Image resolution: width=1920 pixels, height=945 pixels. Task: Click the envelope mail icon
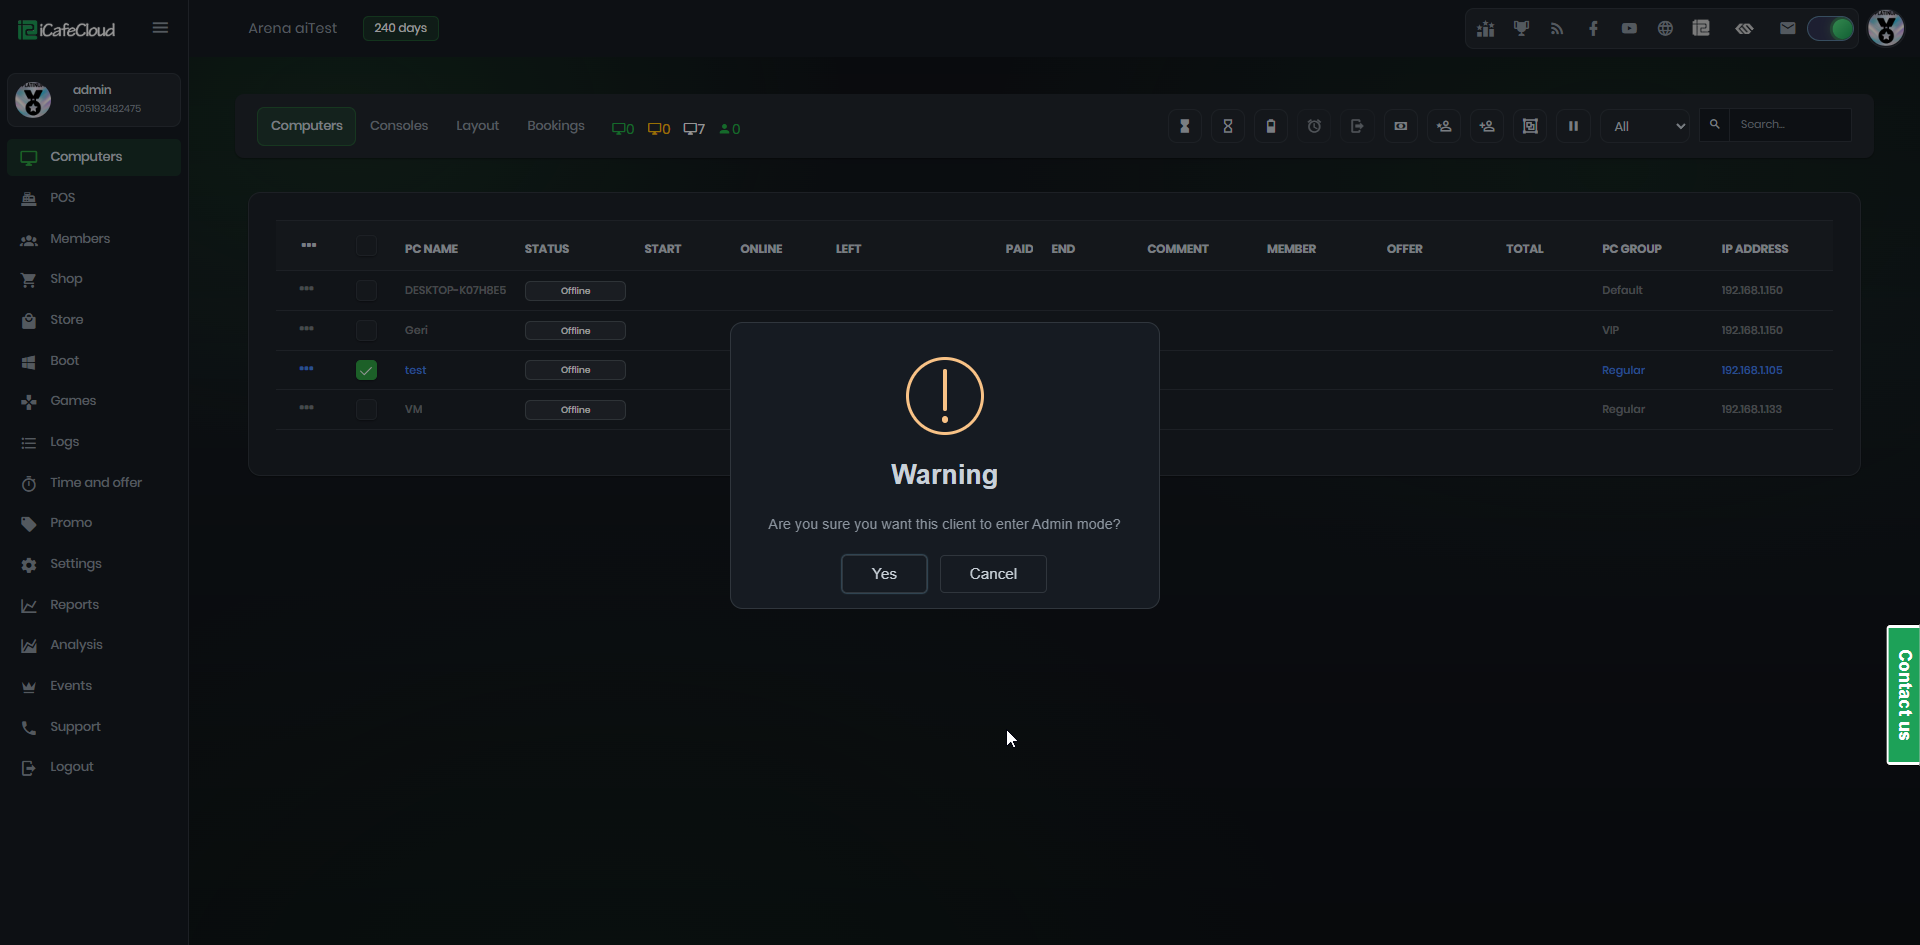[1787, 29]
